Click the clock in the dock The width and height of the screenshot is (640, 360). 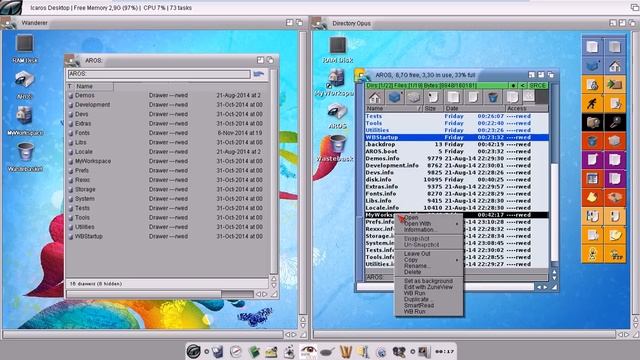(x=444, y=351)
